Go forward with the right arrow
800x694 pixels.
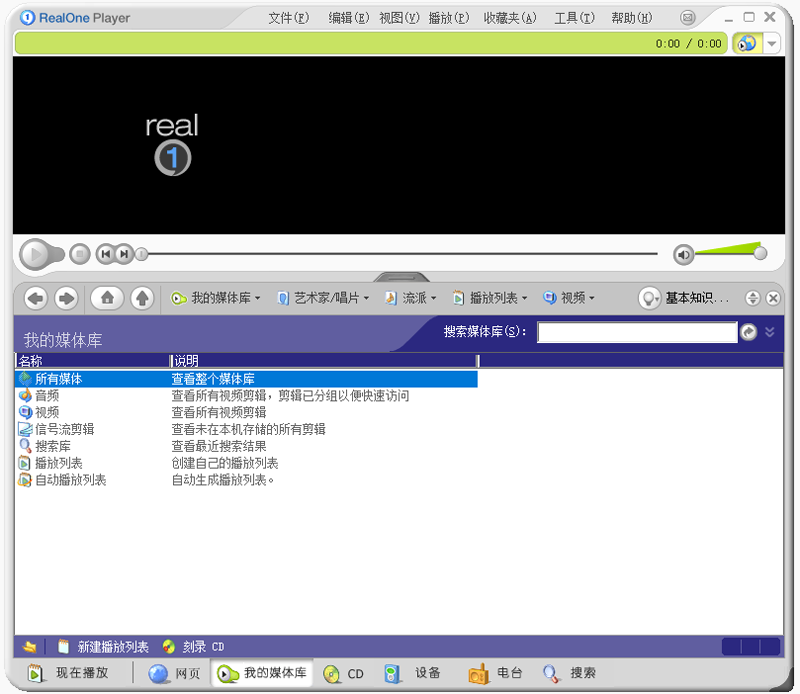click(66, 298)
